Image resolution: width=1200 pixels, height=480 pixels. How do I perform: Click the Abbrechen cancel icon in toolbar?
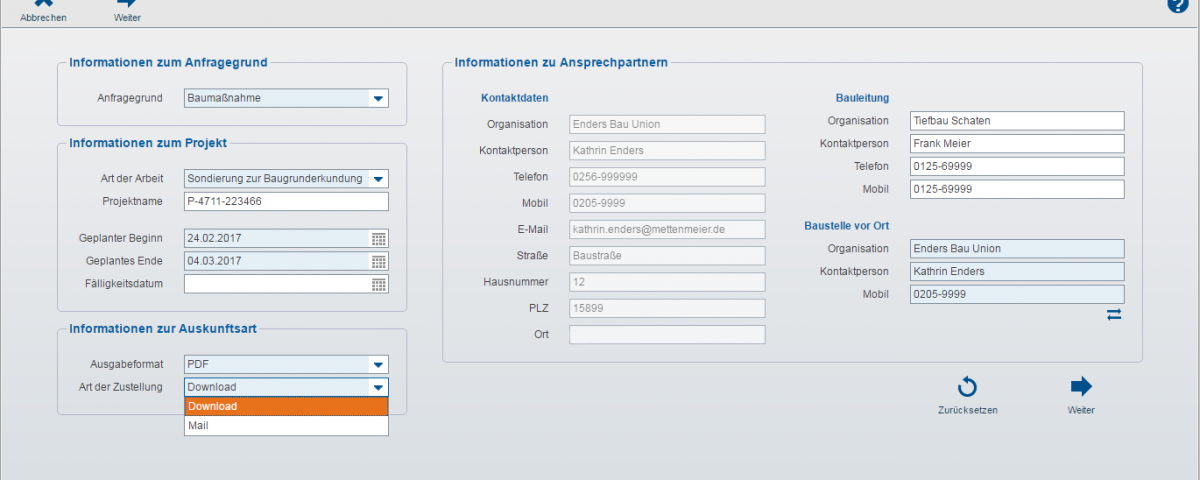(43, 5)
